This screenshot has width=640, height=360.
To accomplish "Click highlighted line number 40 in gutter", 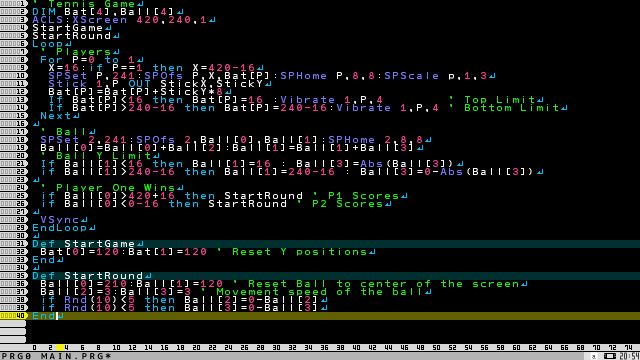I will 13,316.
